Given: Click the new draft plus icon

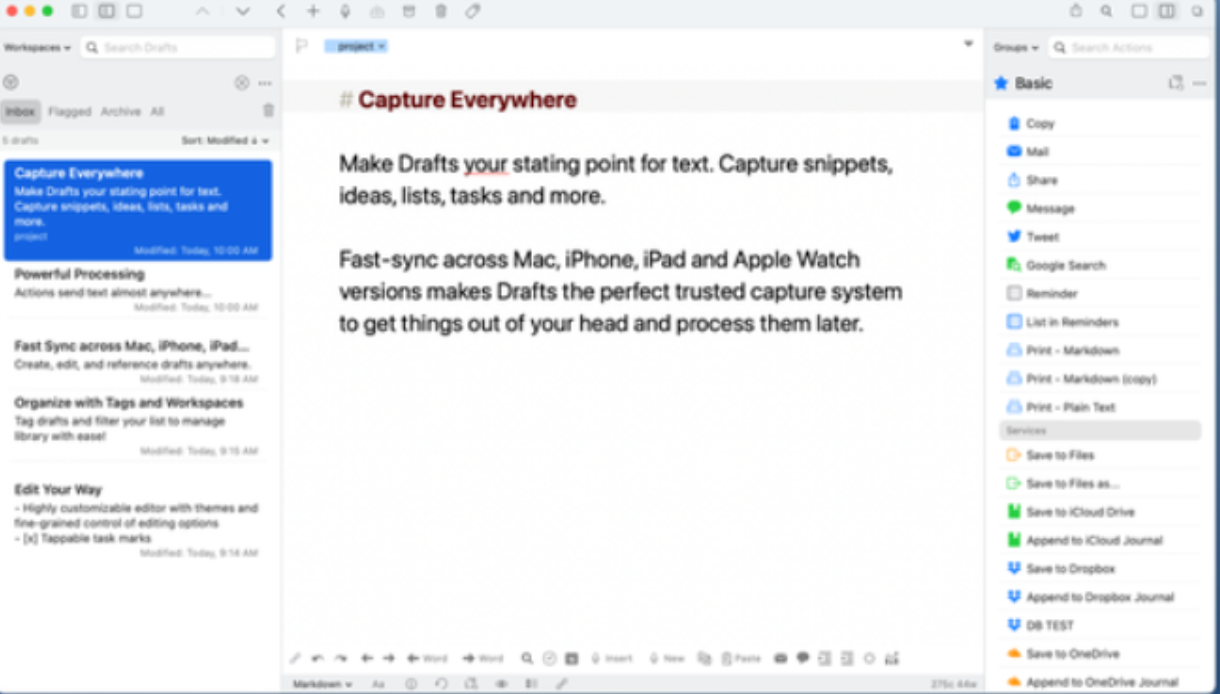Looking at the screenshot, I should point(313,11).
